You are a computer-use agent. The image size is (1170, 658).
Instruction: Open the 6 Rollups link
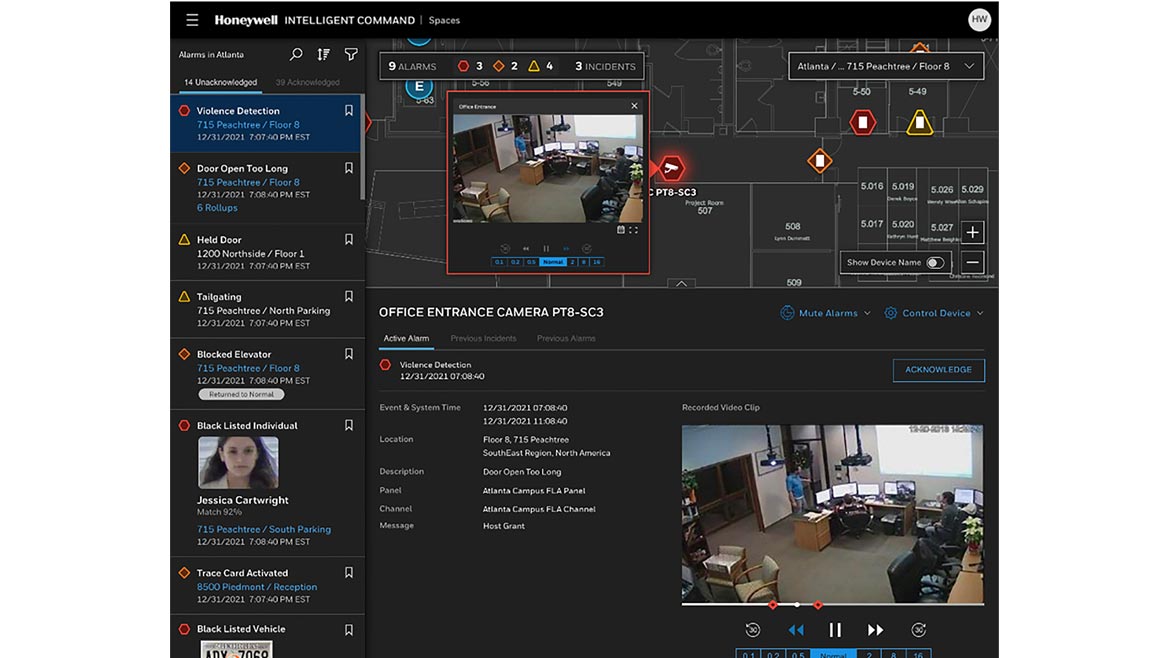(217, 208)
